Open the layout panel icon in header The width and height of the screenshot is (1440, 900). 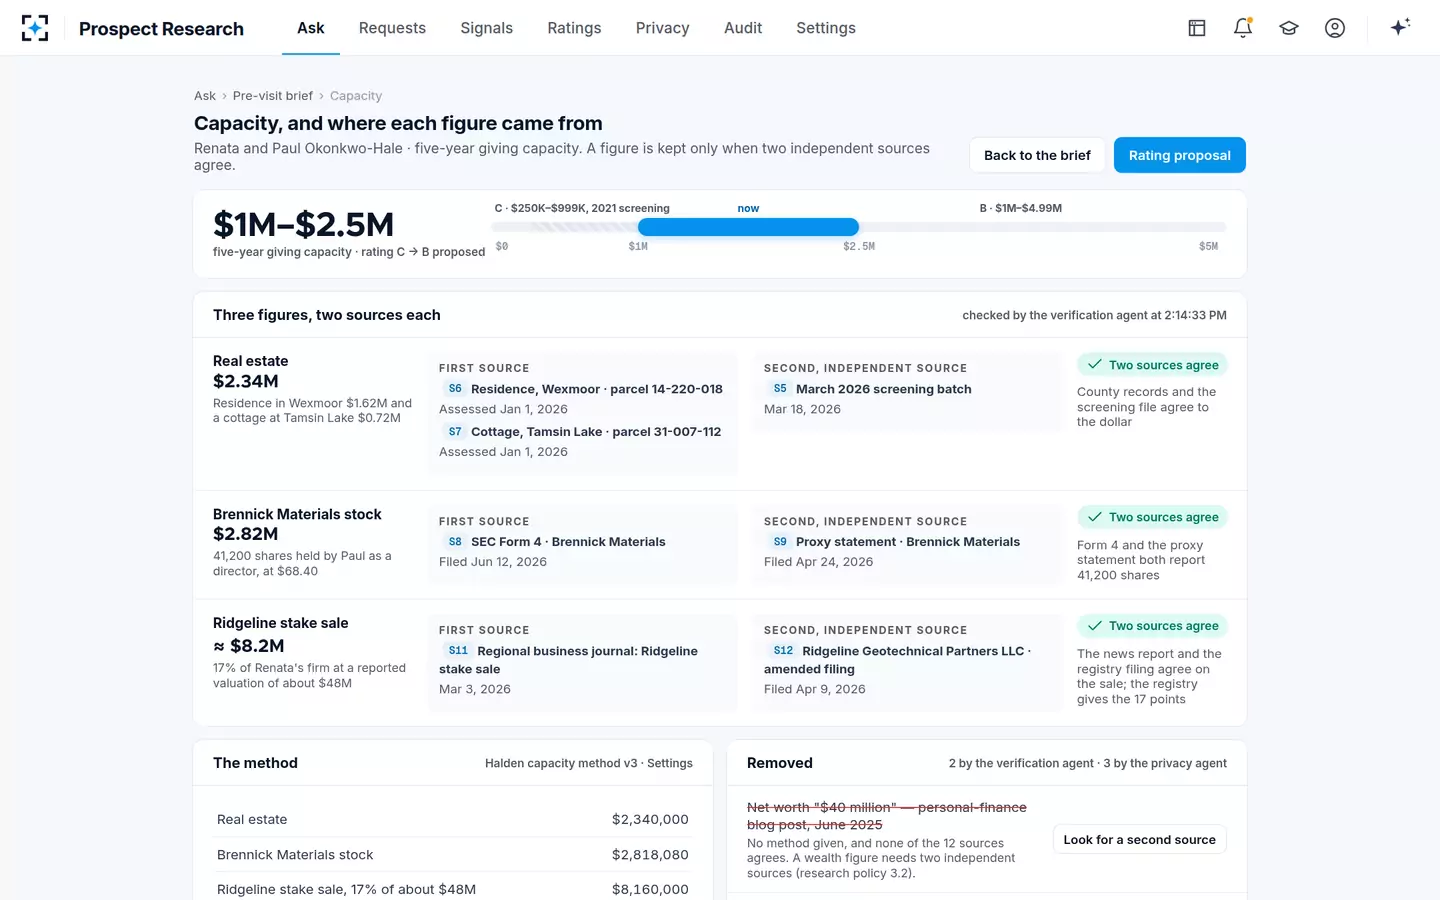1197,28
